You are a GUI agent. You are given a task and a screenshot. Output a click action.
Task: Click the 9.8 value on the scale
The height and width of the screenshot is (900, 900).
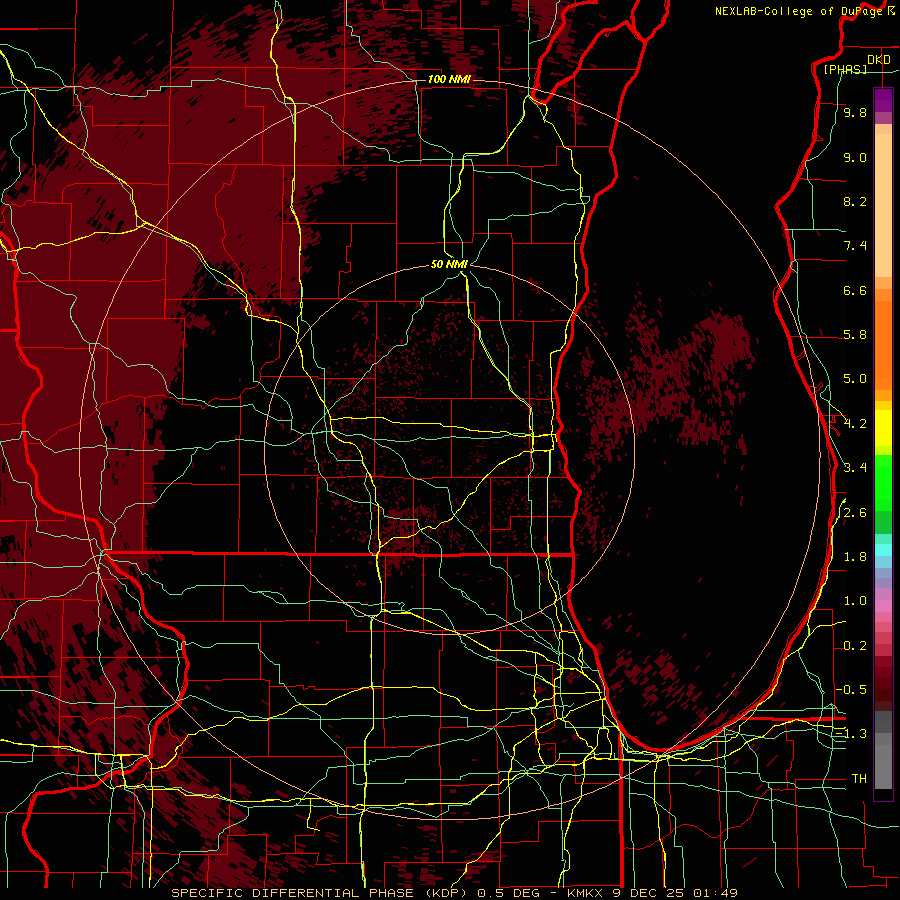[855, 112]
